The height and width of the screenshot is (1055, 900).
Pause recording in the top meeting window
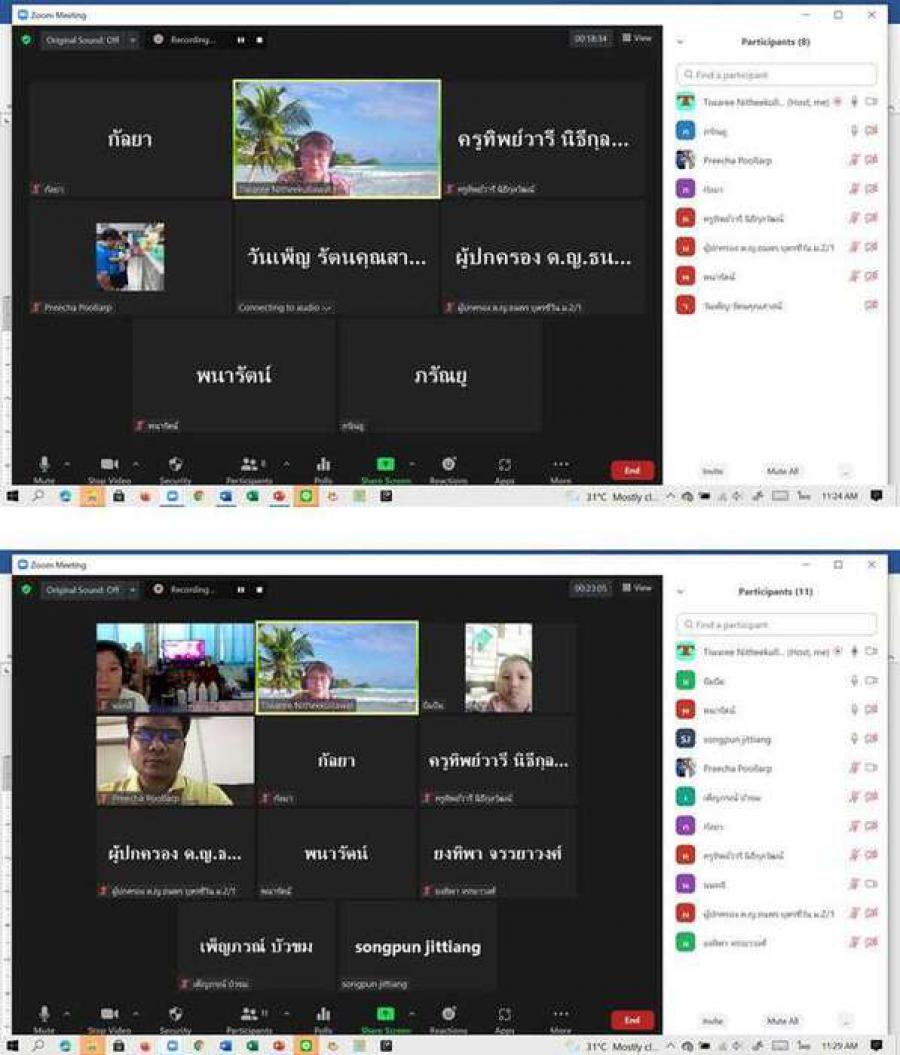(x=240, y=40)
